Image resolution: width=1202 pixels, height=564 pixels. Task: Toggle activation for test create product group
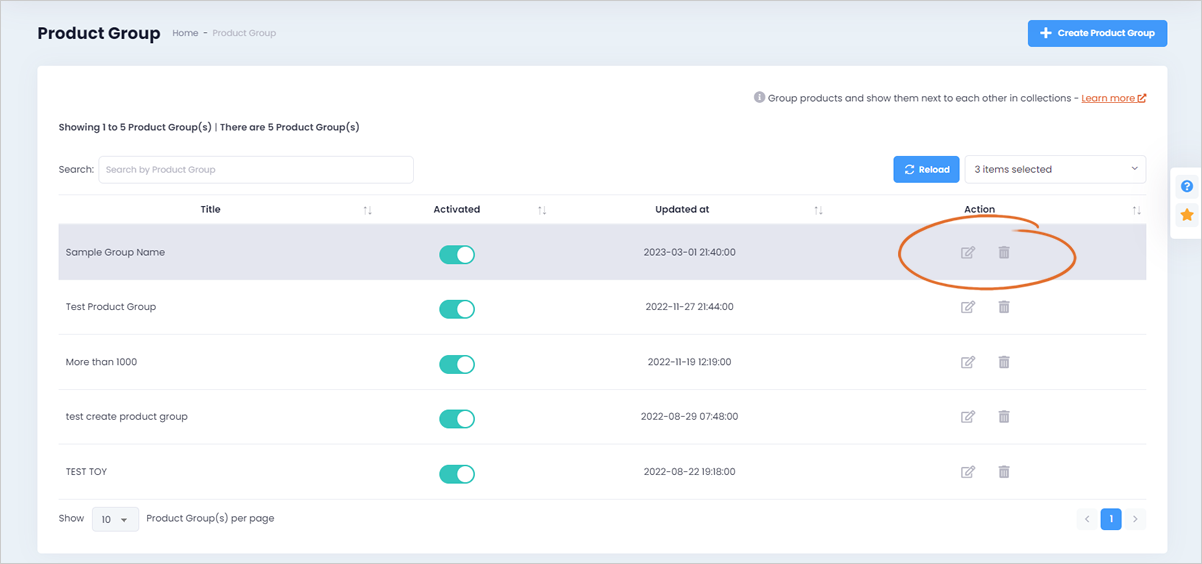(x=457, y=419)
